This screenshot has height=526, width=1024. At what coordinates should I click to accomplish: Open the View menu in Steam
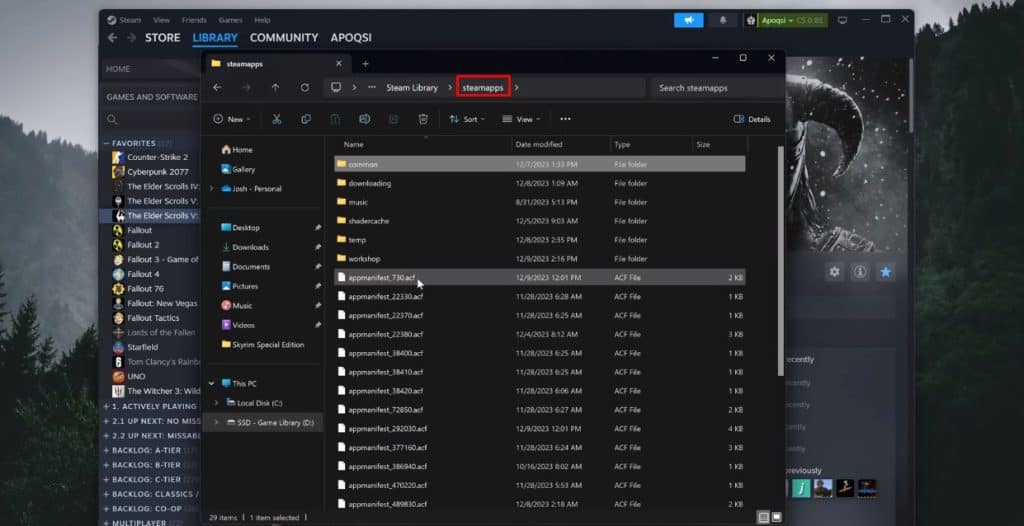(x=161, y=20)
